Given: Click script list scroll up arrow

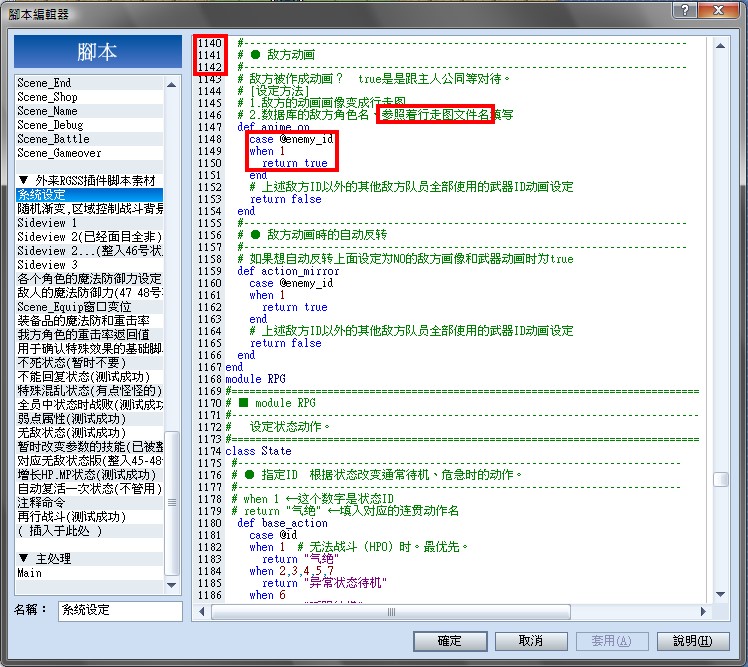Looking at the screenshot, I should click(172, 84).
